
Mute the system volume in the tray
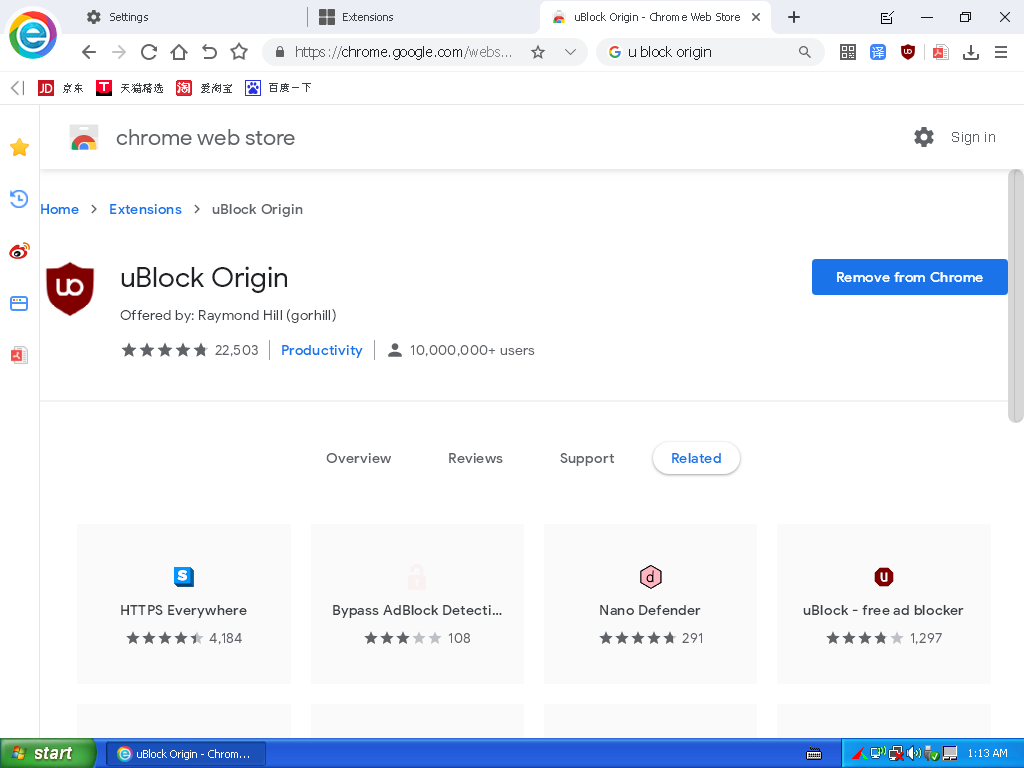[x=913, y=753]
